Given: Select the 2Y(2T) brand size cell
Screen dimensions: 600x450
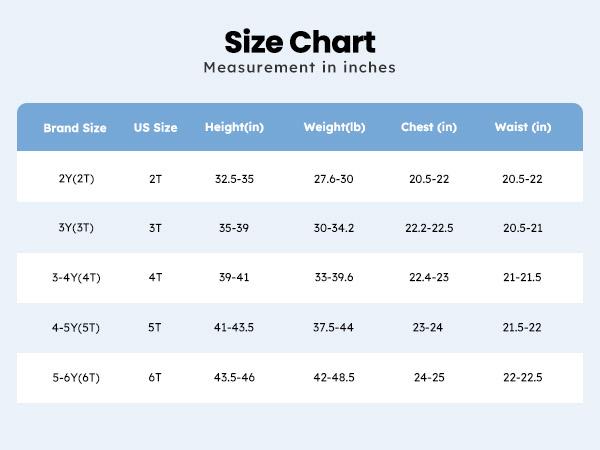Looking at the screenshot, I should point(76,178).
